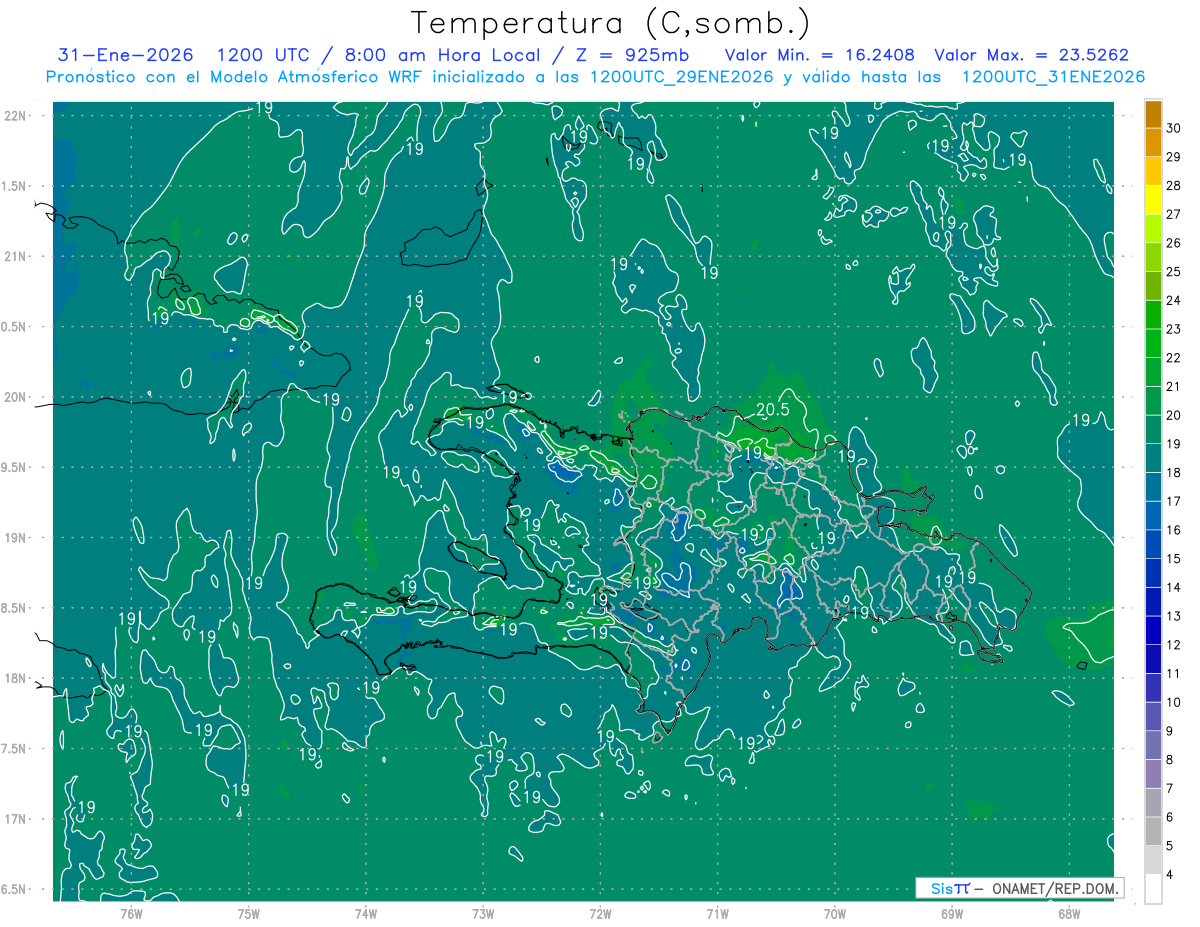Click the '17N' latitude axis label
The width and height of the screenshot is (1200, 927).
(x=15, y=819)
